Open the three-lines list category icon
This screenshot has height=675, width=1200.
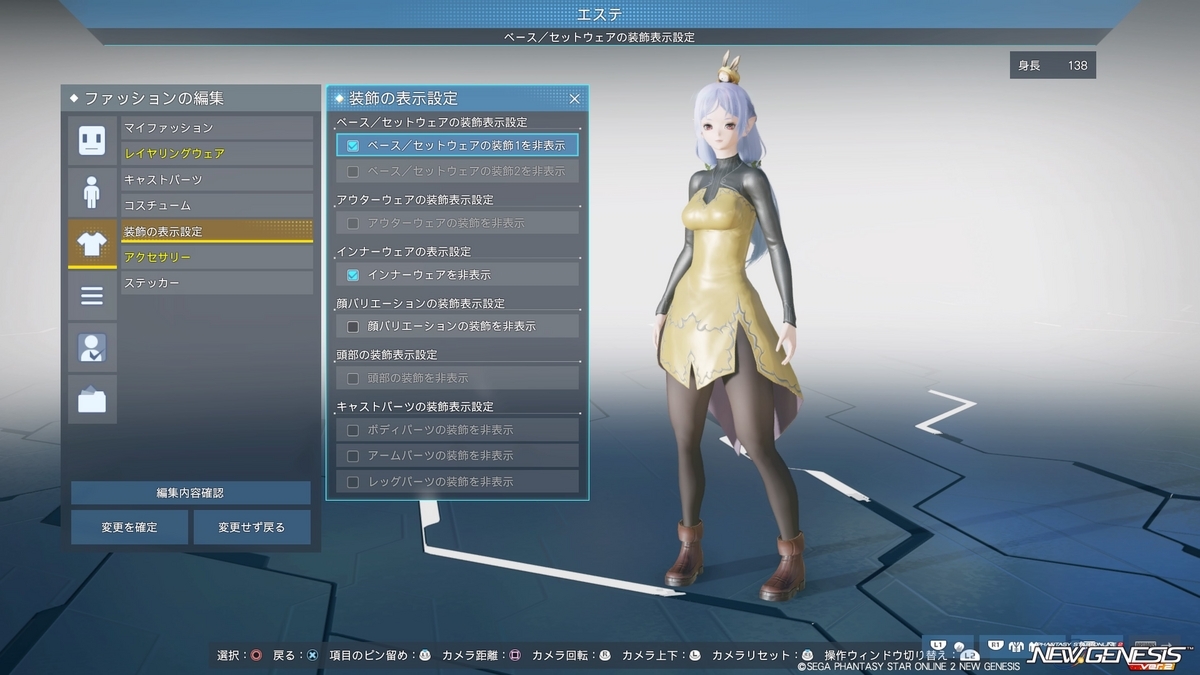[92, 296]
